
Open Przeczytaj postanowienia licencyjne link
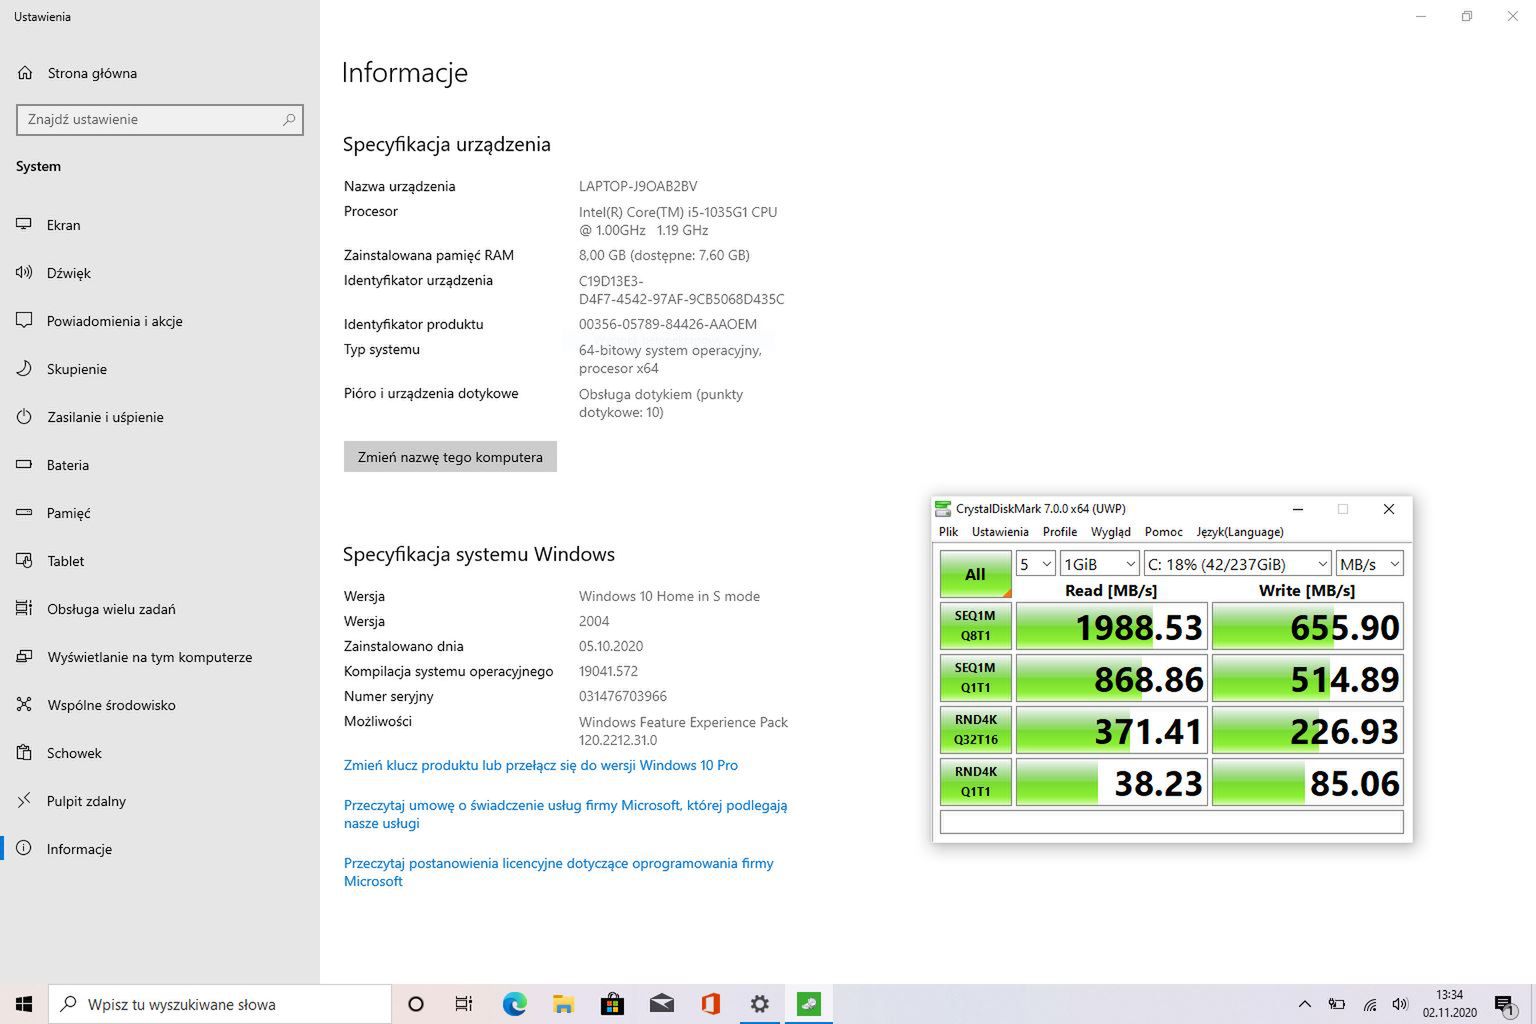point(559,872)
